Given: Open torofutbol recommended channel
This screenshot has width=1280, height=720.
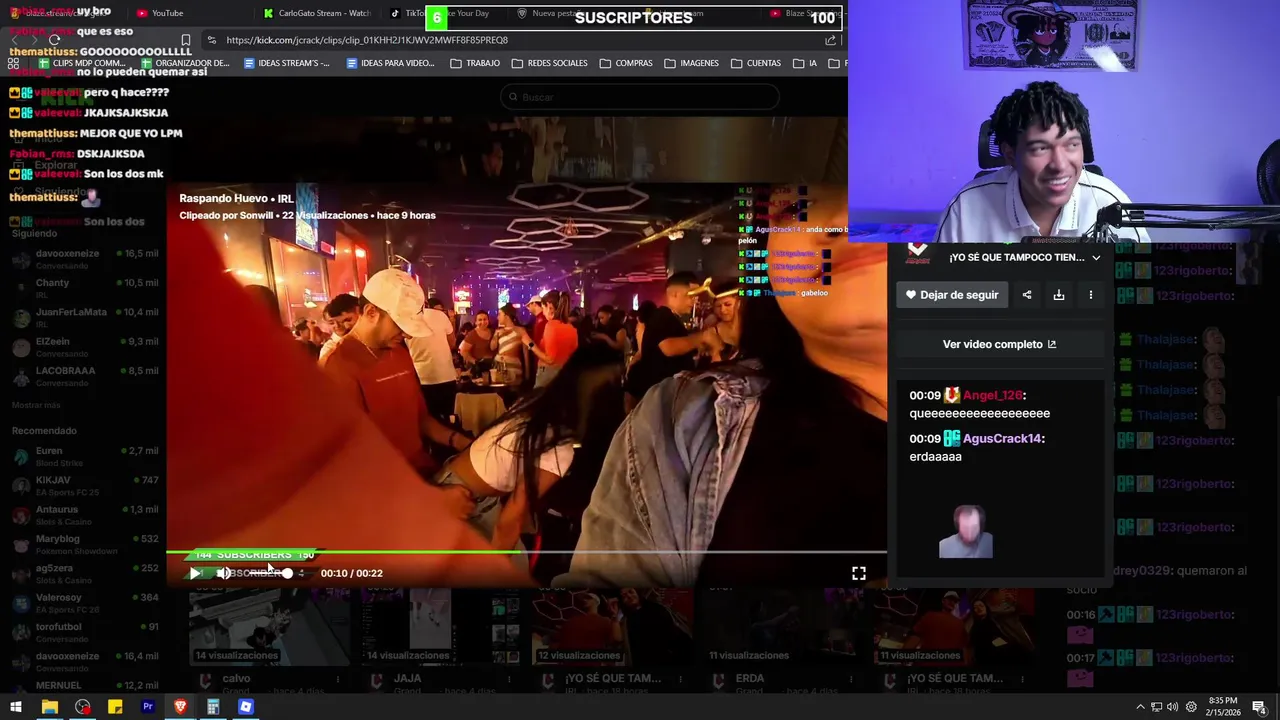Looking at the screenshot, I should [85, 632].
